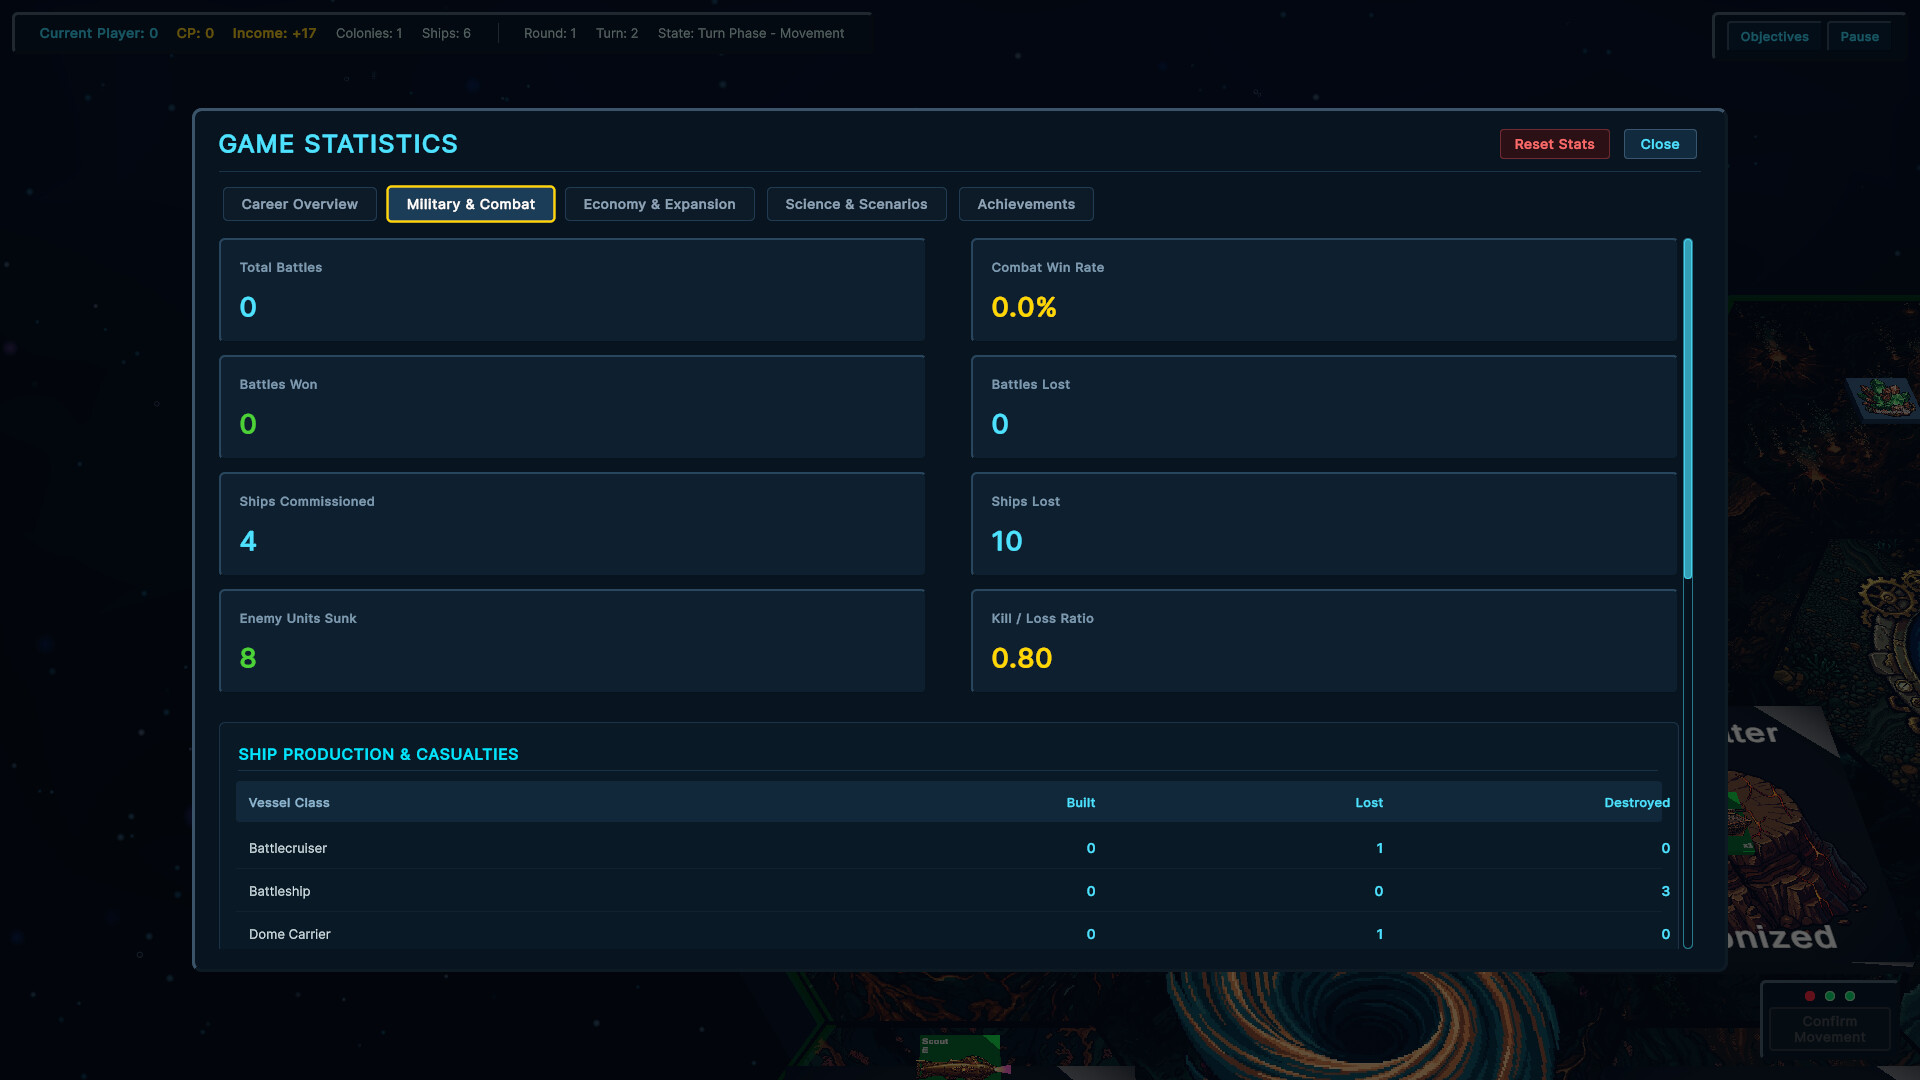Click the Dome Carrier Lost value 1

(x=1379, y=934)
